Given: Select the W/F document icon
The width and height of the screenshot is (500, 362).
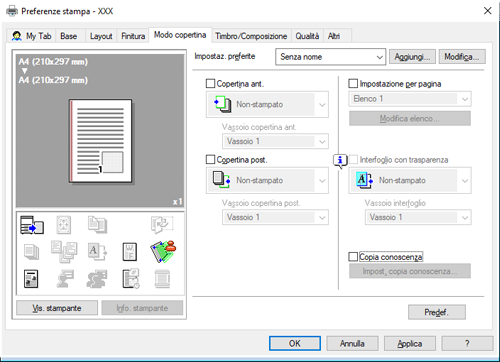Looking at the screenshot, I should pos(130,251).
